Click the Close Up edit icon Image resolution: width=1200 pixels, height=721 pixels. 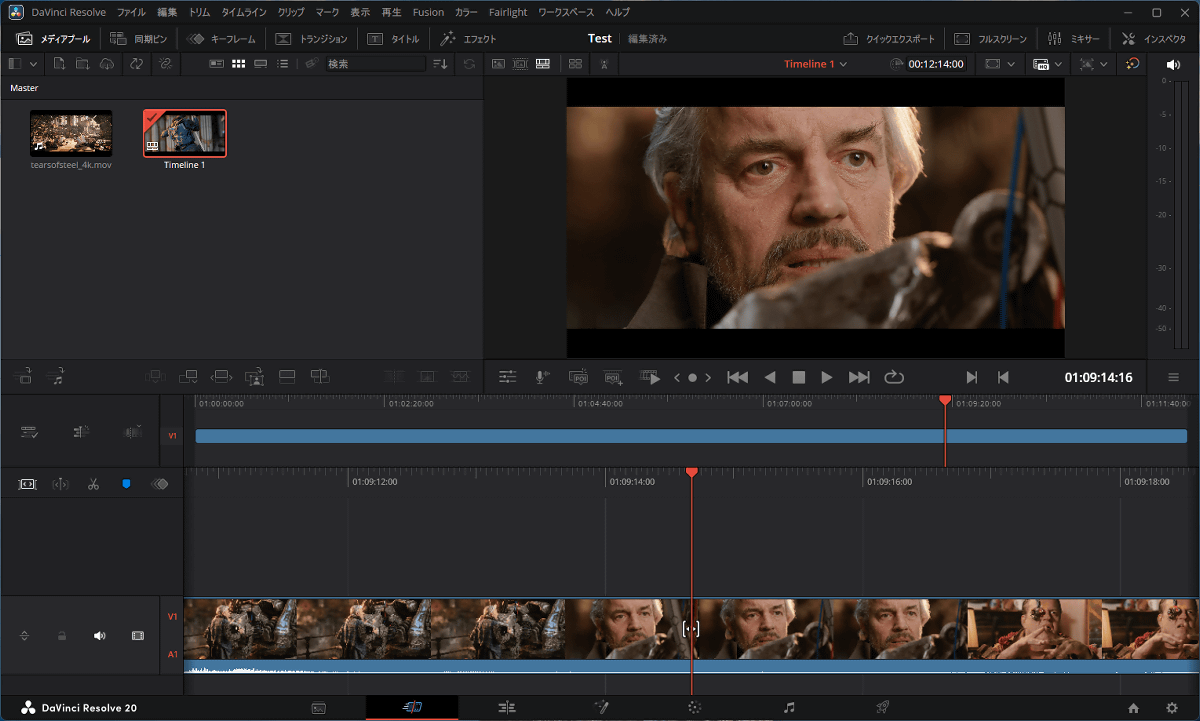(254, 377)
